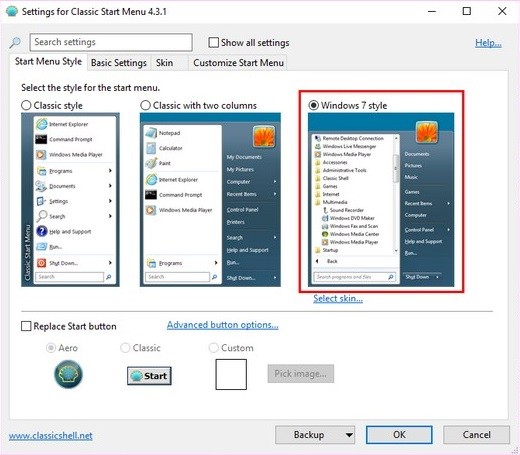
Task: Enable the Show all settings checkbox
Action: pos(213,43)
